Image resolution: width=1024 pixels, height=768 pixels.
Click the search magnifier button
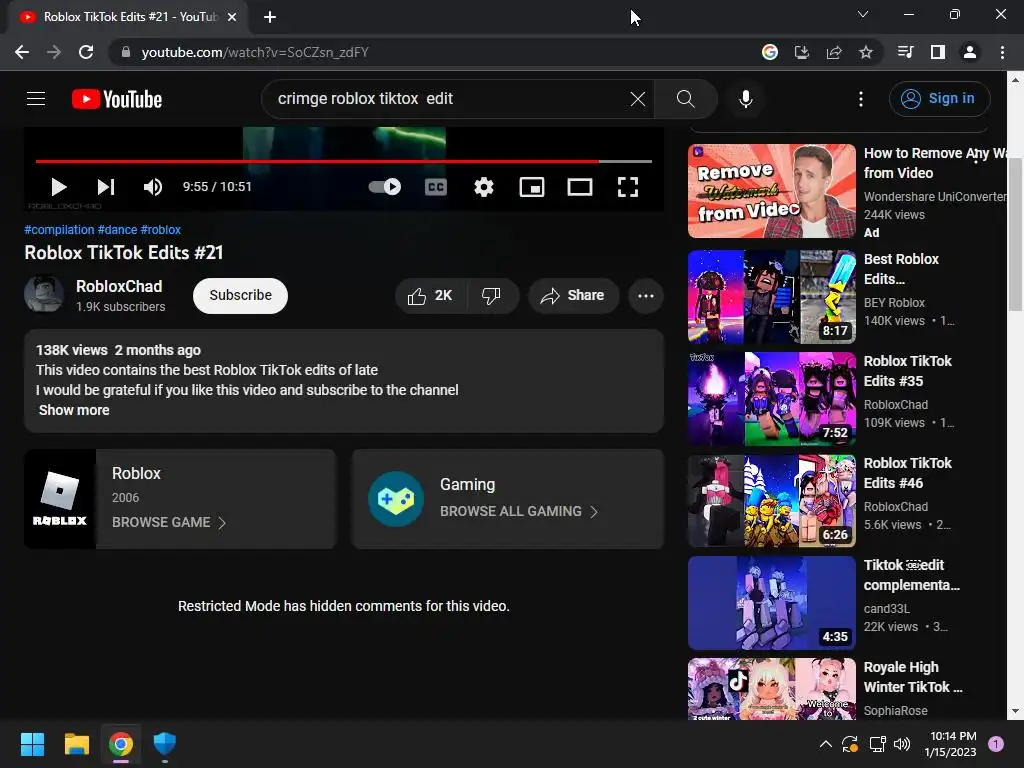tap(686, 99)
